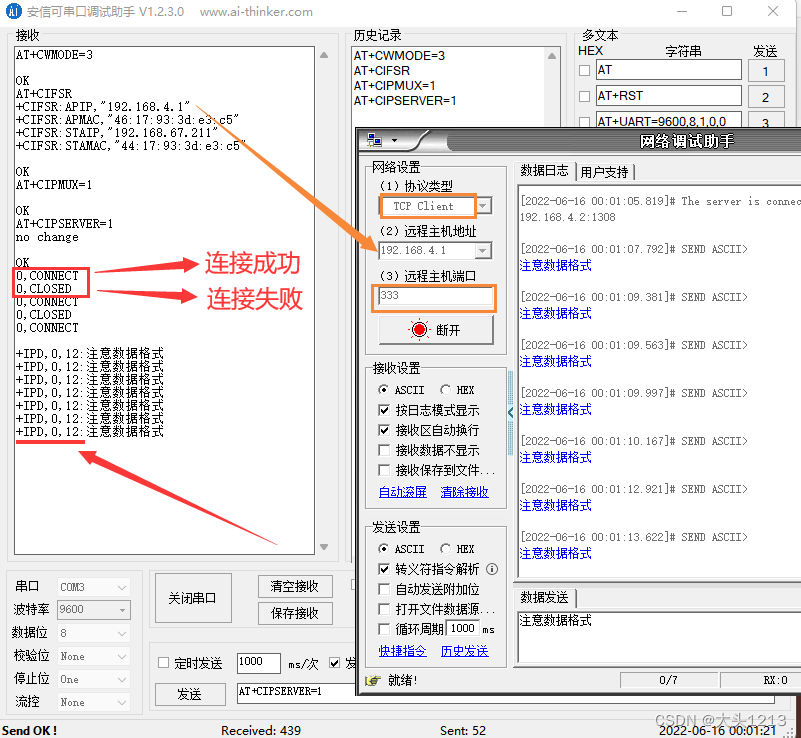Image resolution: width=801 pixels, height=738 pixels.
Task: Select the 数据发送 tab
Action: tap(544, 597)
